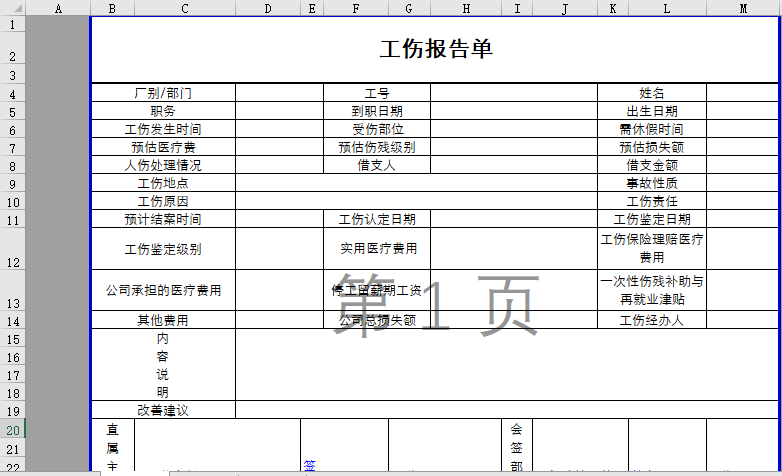Click the 厂别/部门 label cell
The image size is (782, 476).
tap(163, 93)
